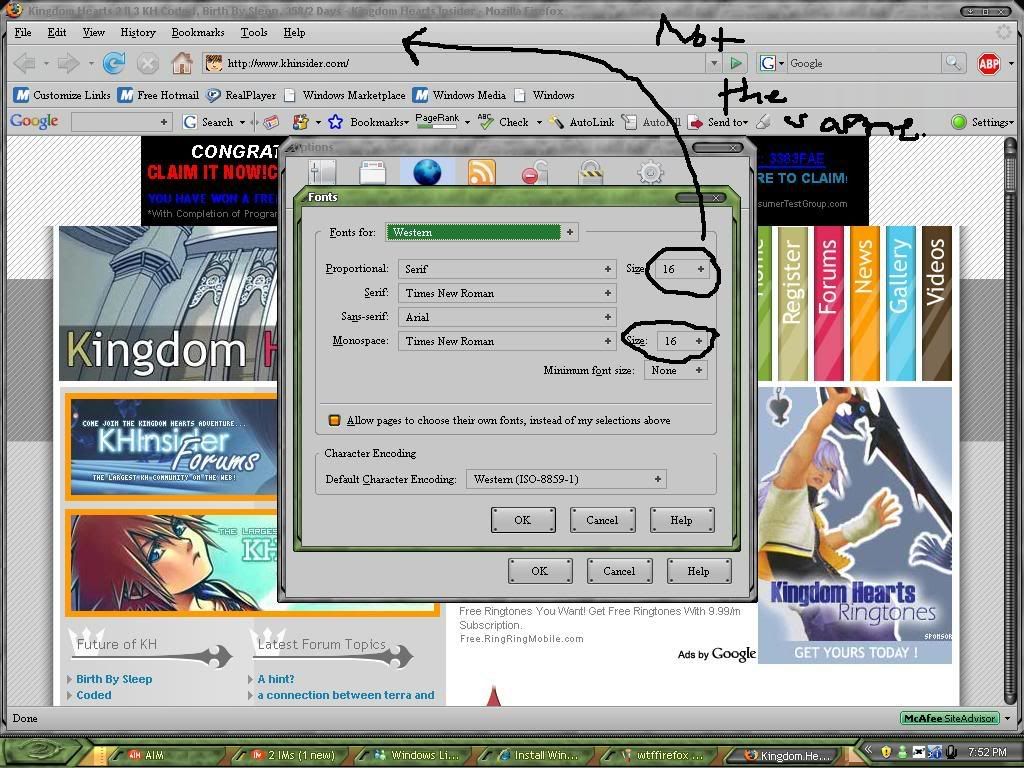Open the Feeds RSS icon in Options
The height and width of the screenshot is (768, 1024).
tap(481, 172)
